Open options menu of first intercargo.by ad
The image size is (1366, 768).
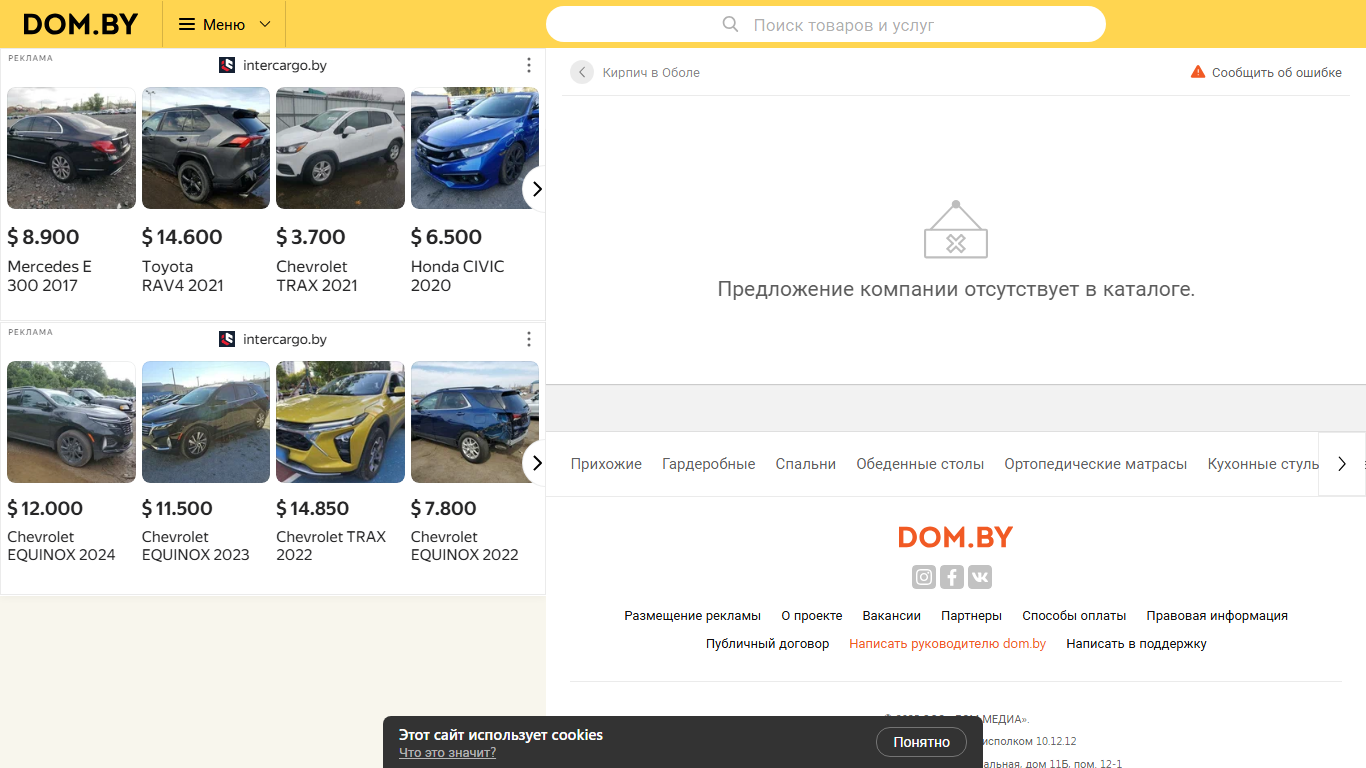point(529,65)
